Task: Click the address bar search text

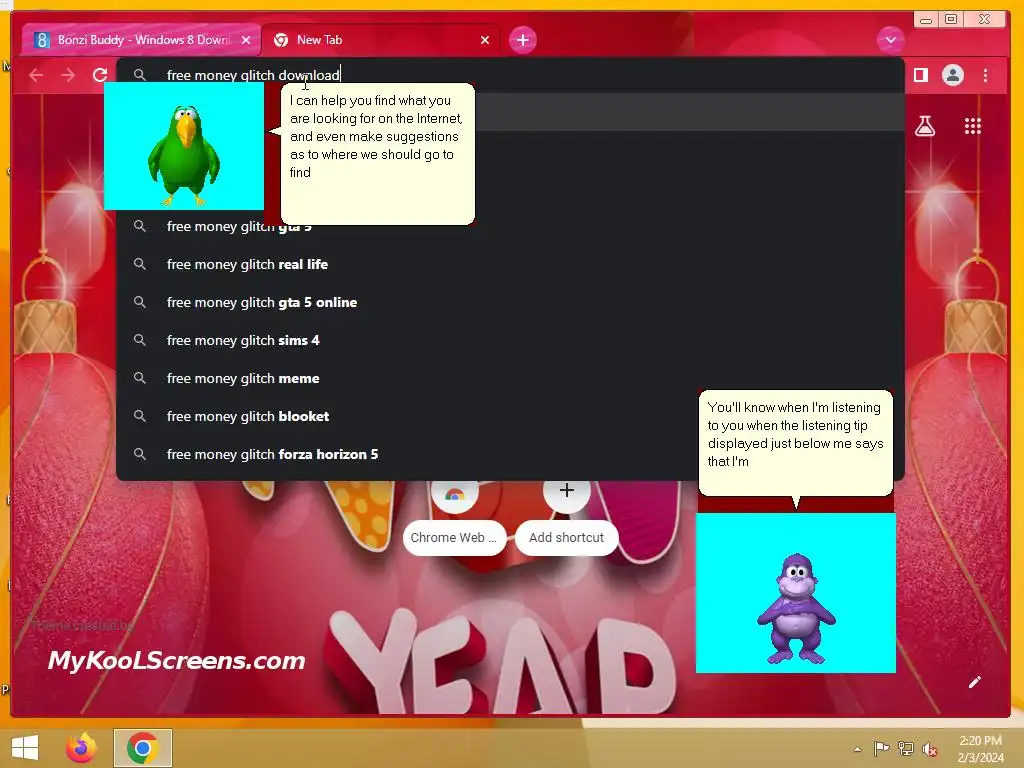Action: pos(253,75)
